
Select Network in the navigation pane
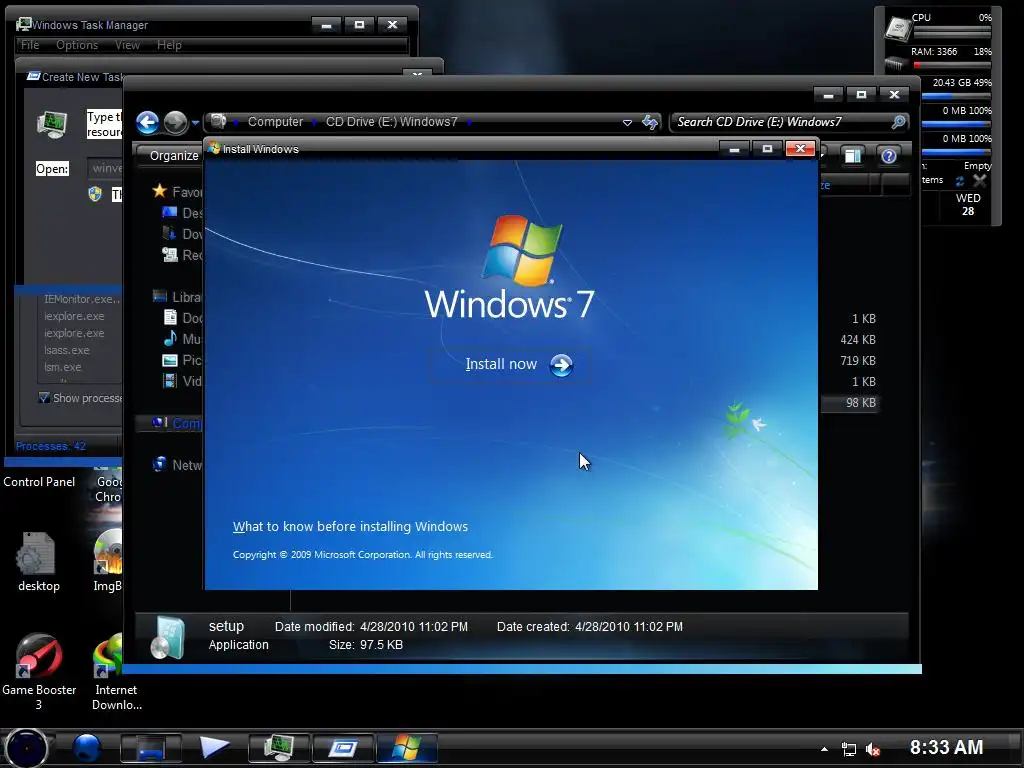click(177, 465)
